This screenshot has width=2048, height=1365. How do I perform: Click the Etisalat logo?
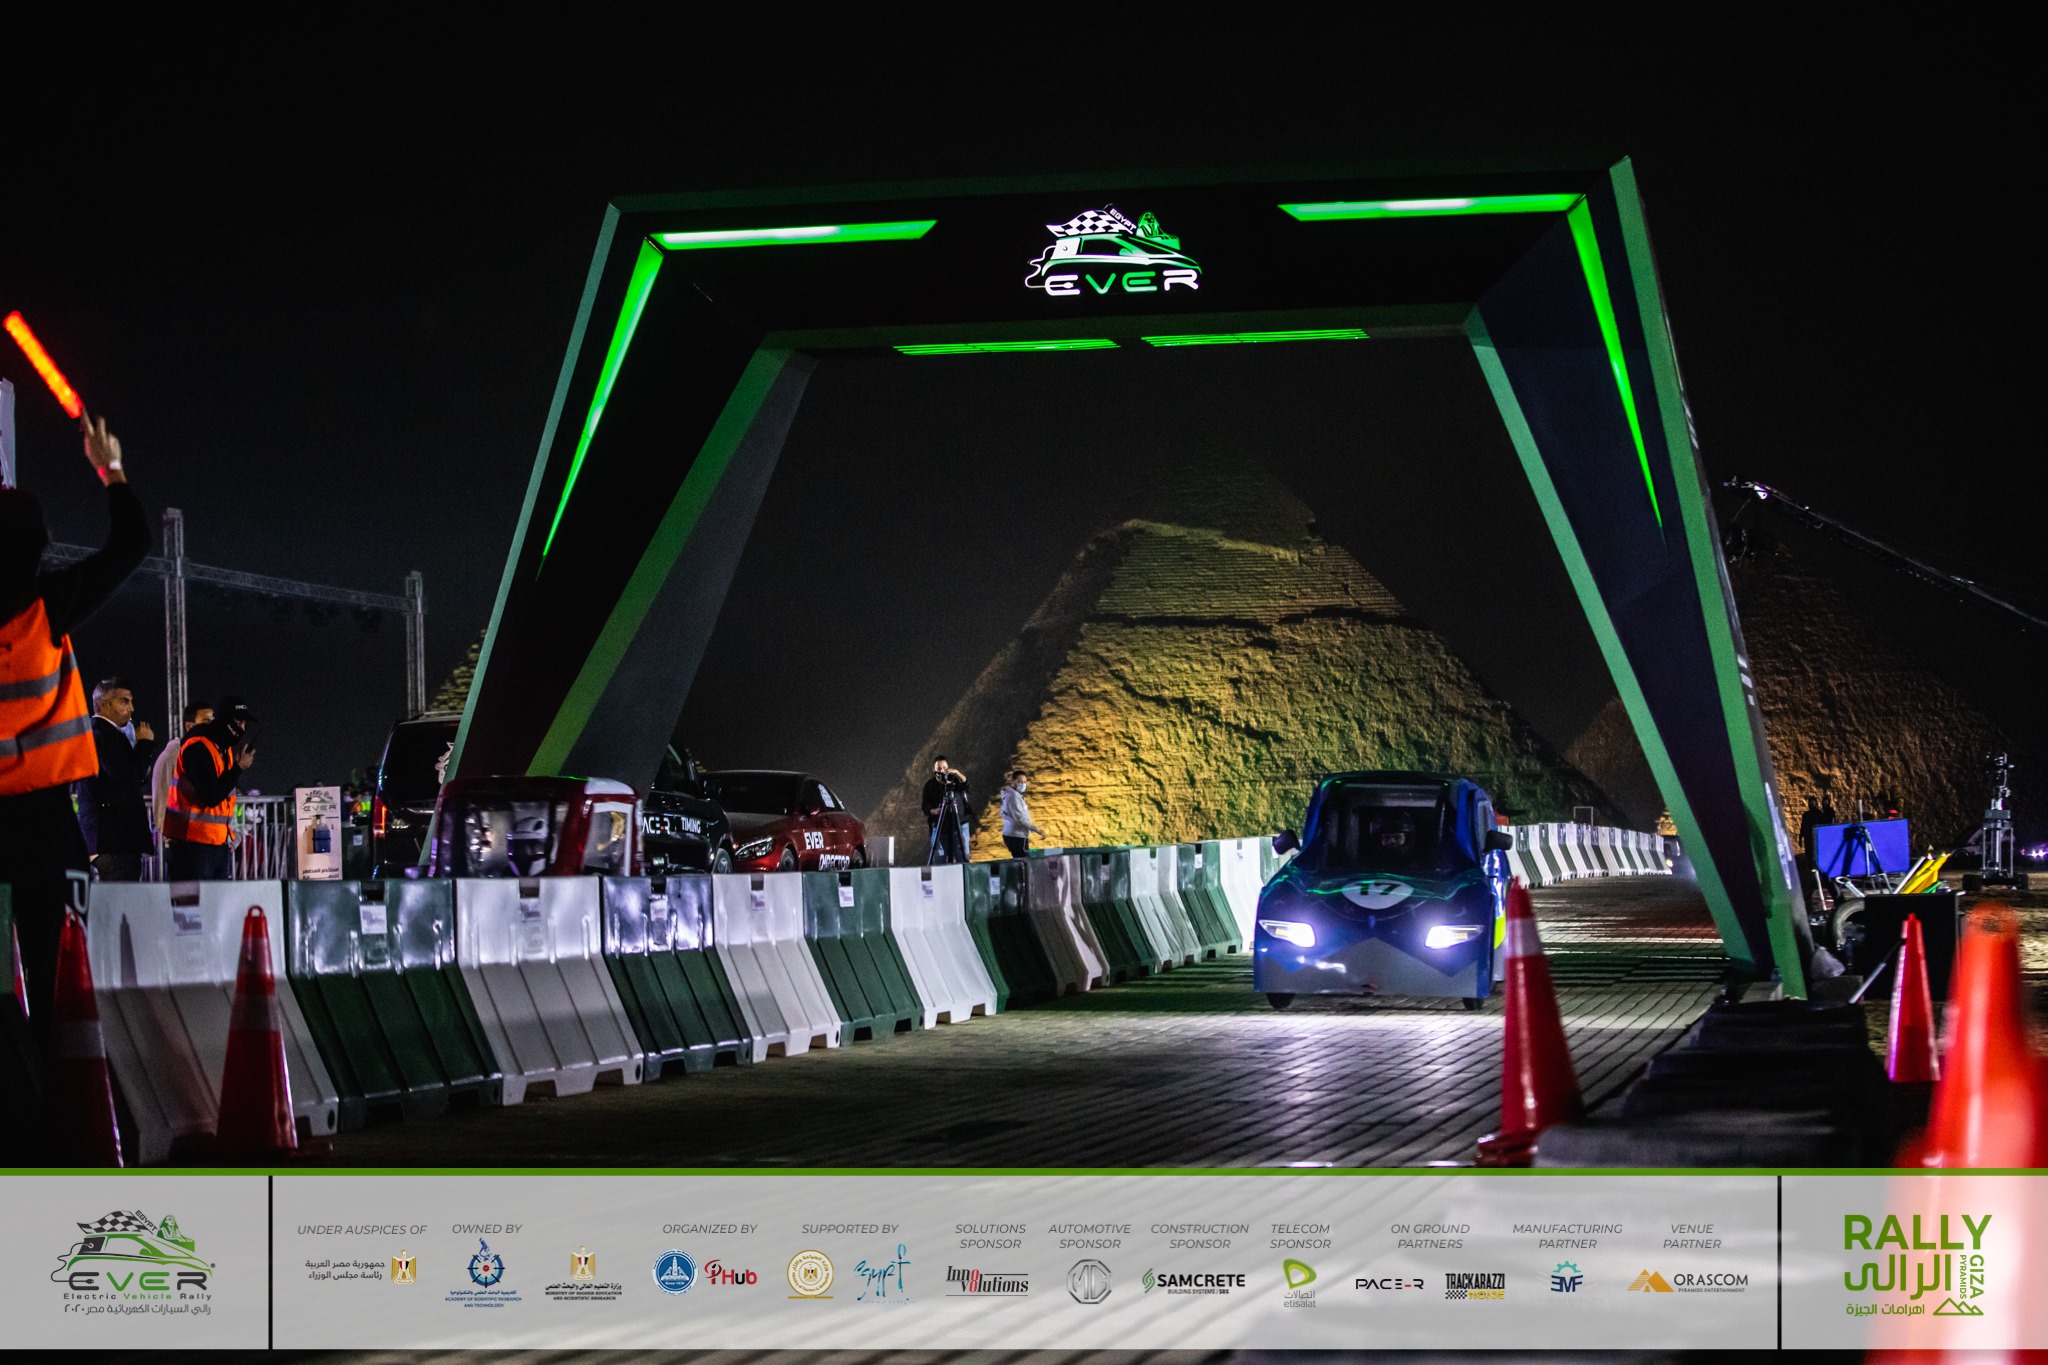1299,1283
